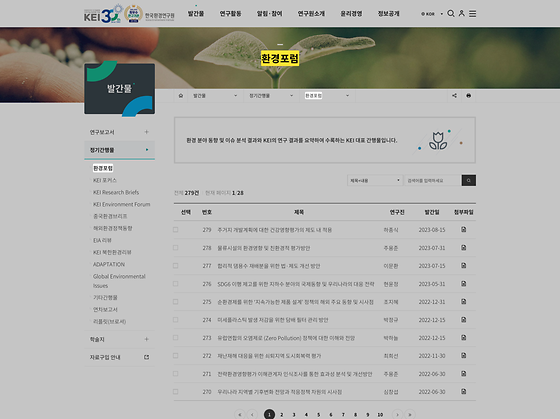Click the user account icon in header
The height and width of the screenshot is (419, 560).
[x=461, y=13]
